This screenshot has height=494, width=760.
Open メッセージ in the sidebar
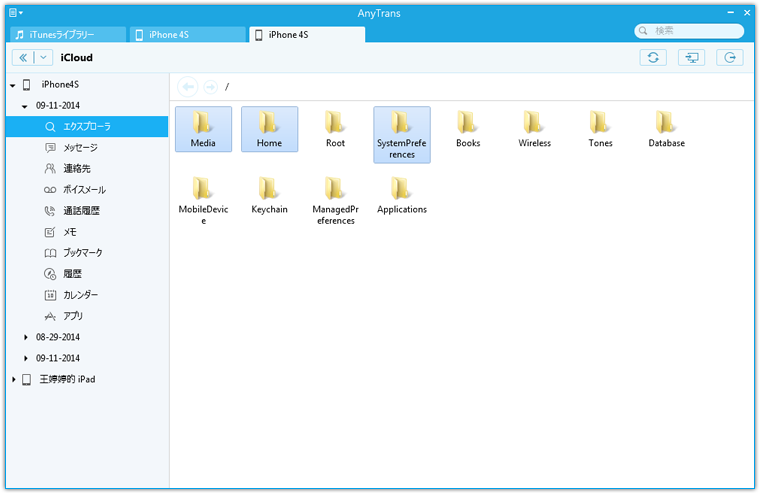[x=87, y=147]
